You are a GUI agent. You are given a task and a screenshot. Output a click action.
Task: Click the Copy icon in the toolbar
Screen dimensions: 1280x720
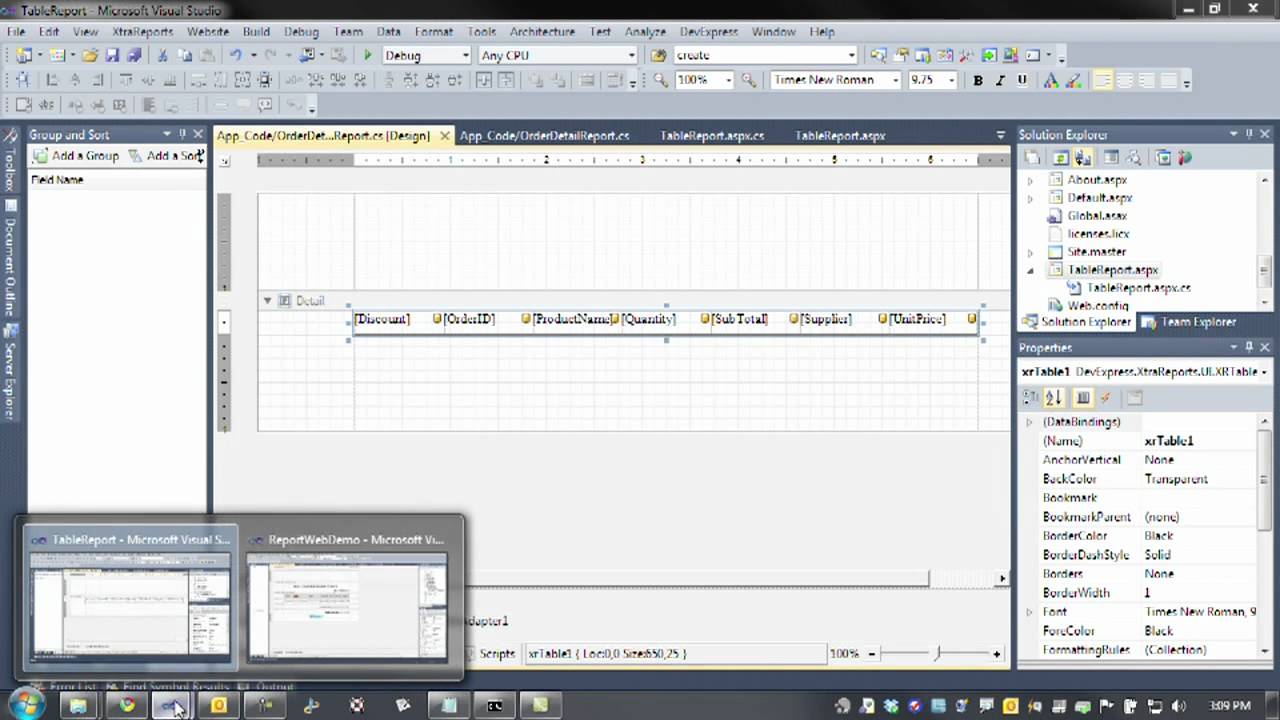click(x=185, y=56)
